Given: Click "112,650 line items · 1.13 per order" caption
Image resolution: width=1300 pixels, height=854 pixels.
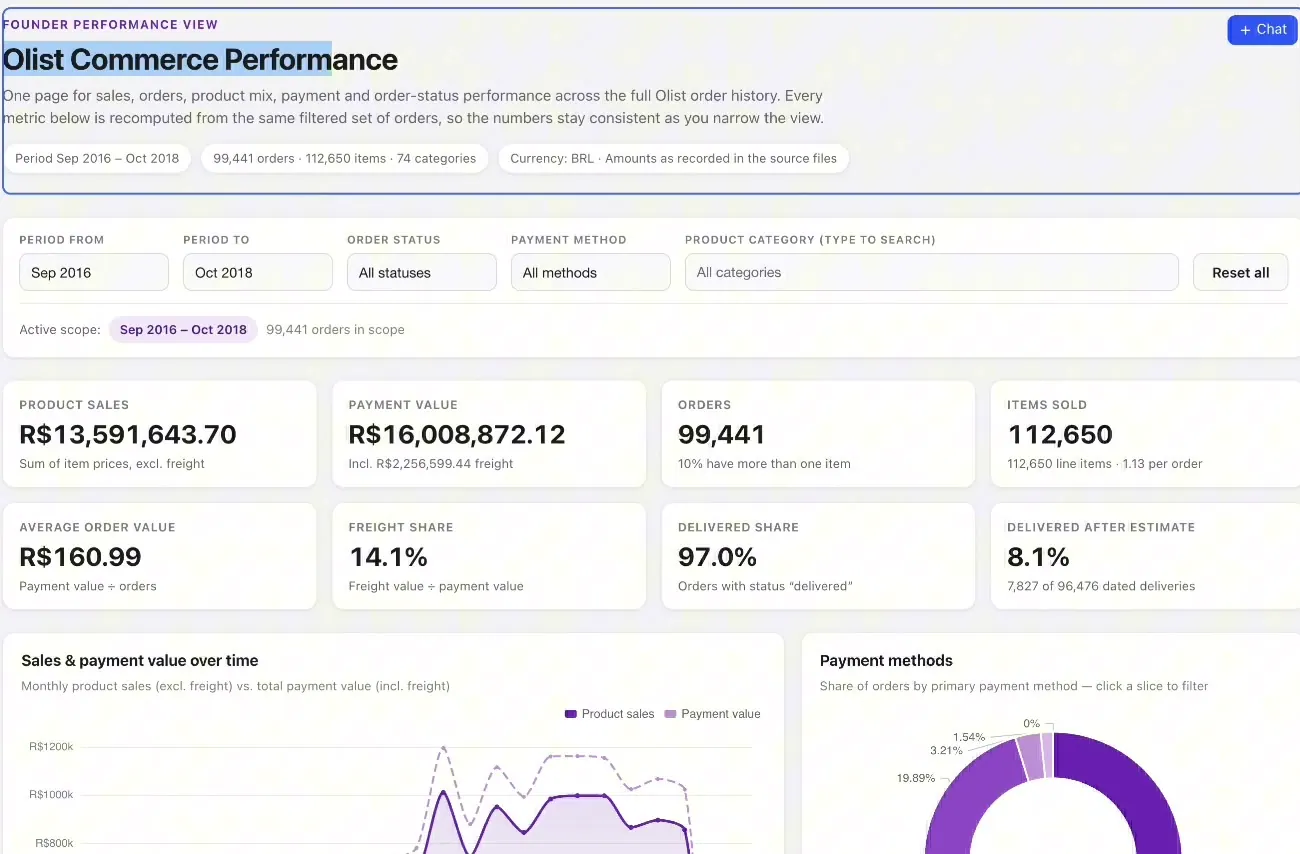Looking at the screenshot, I should 1105,464.
